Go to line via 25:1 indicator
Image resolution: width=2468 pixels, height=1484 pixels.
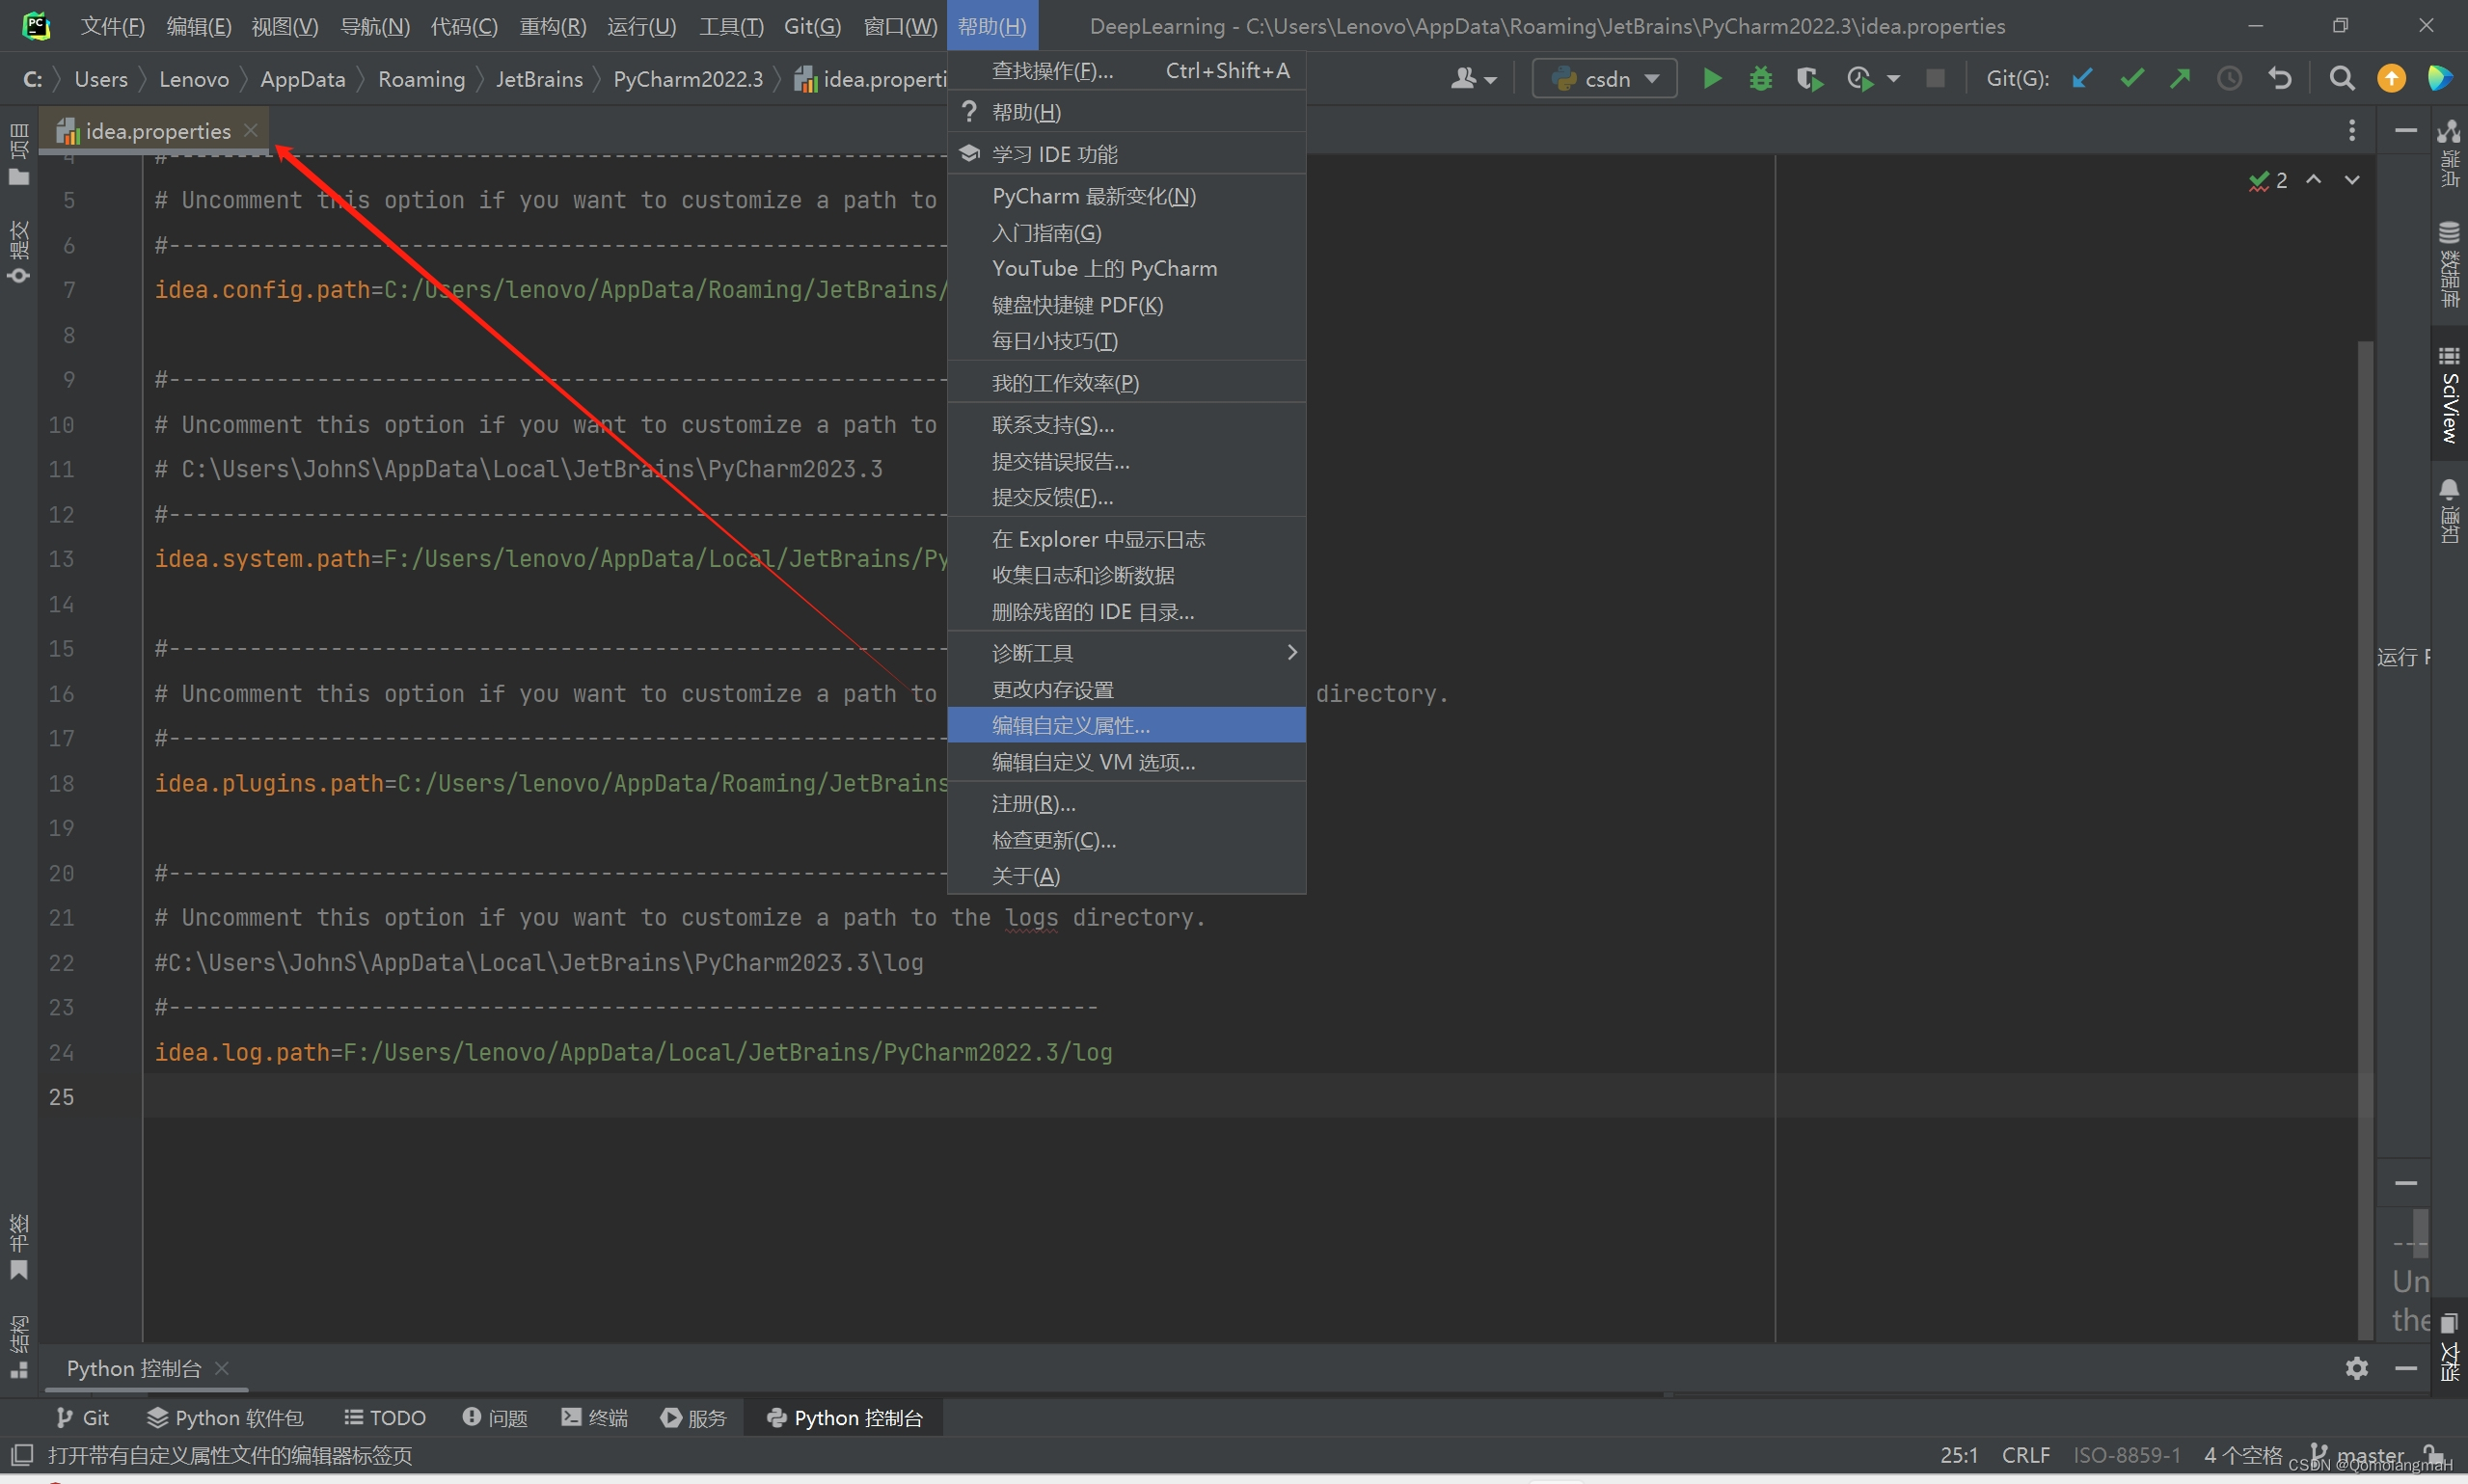pos(1958,1455)
